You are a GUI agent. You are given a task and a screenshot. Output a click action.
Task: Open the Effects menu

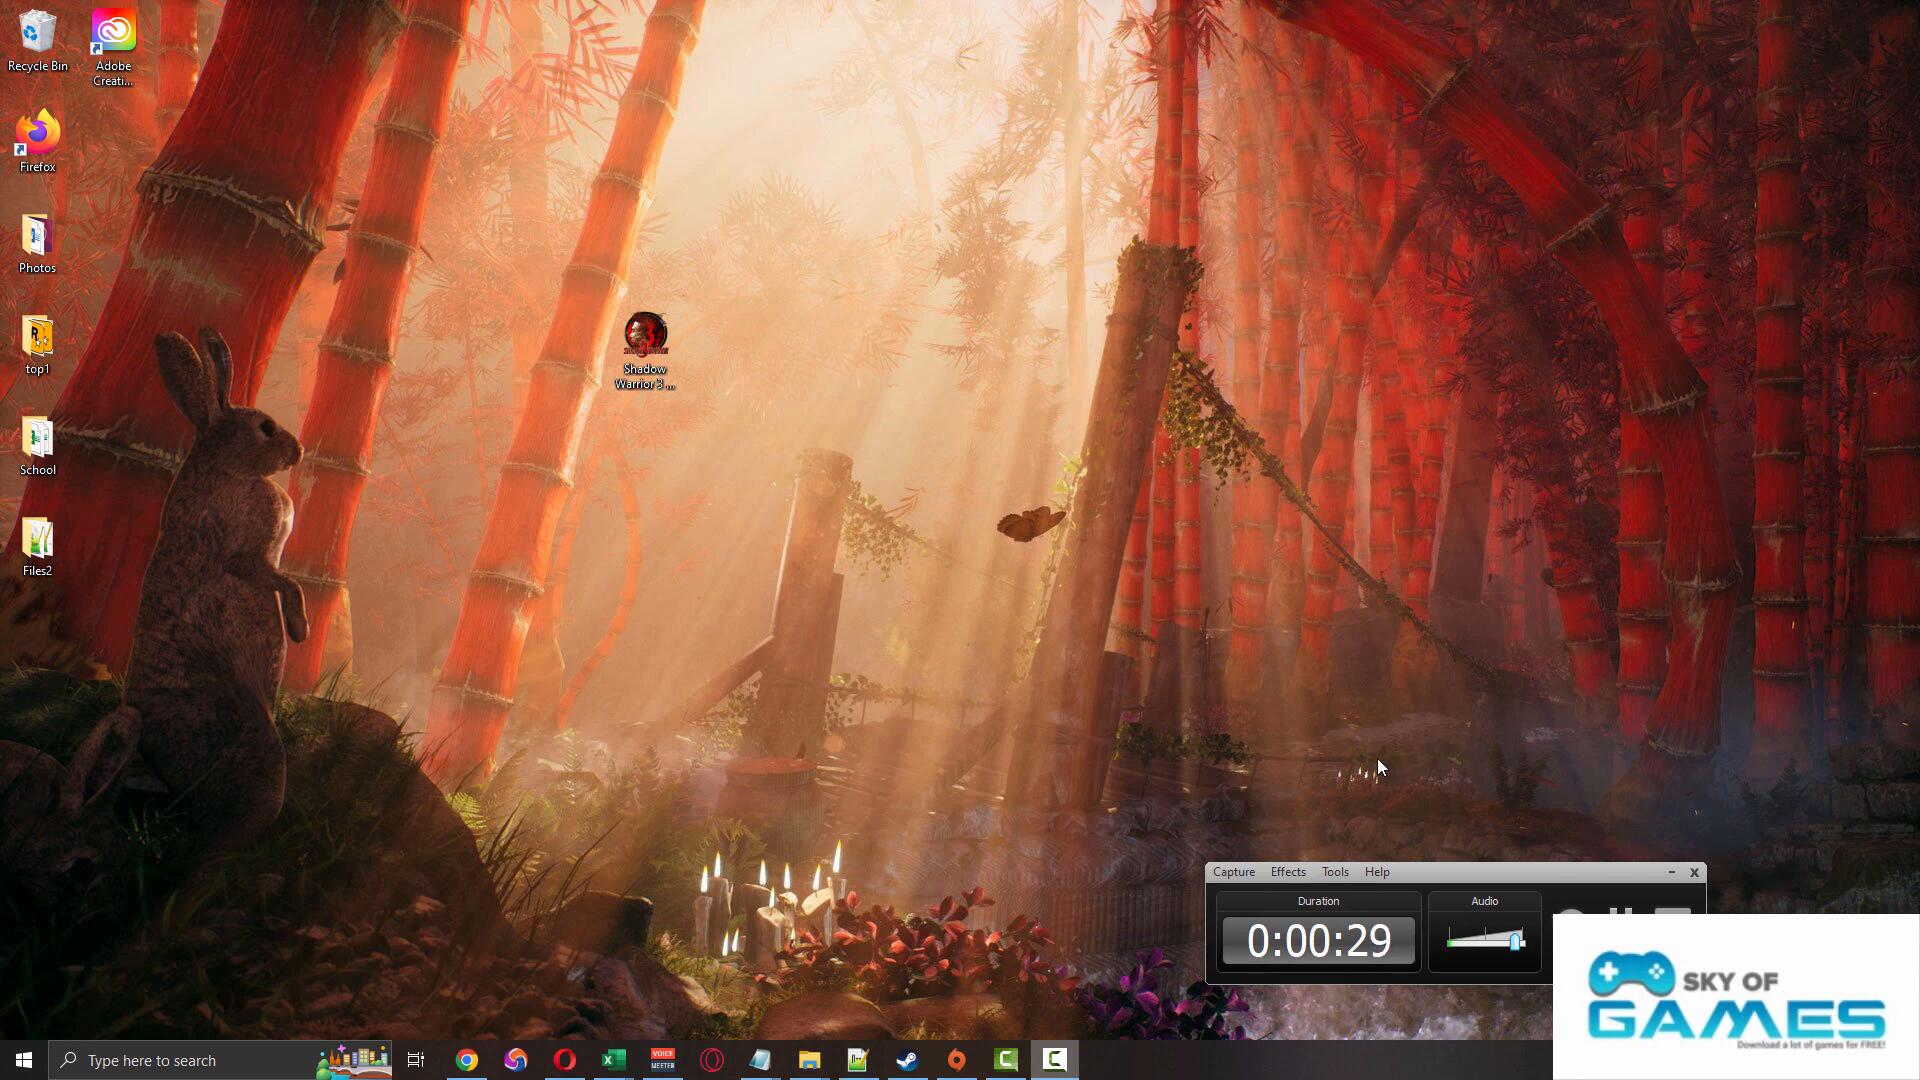coord(1288,872)
